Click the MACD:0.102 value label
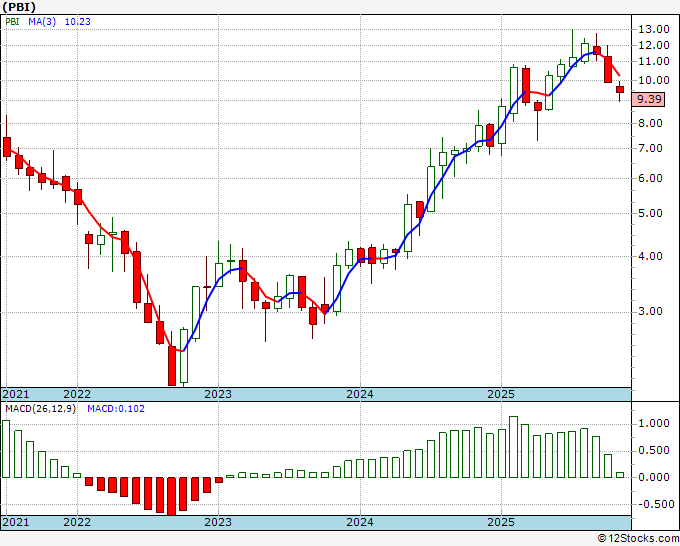The width and height of the screenshot is (680, 546). pos(116,409)
